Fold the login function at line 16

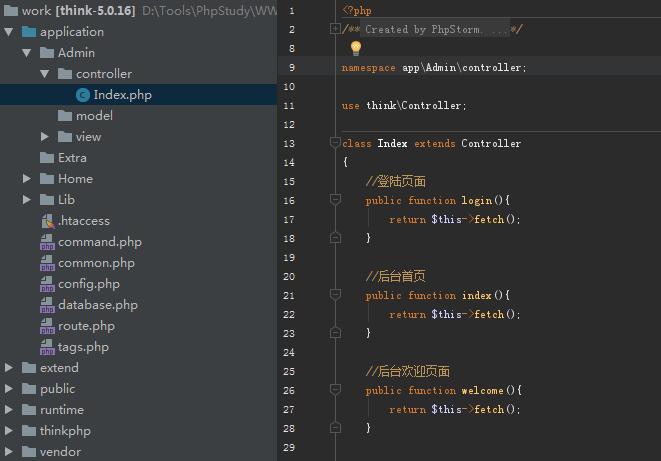pyautogui.click(x=335, y=200)
